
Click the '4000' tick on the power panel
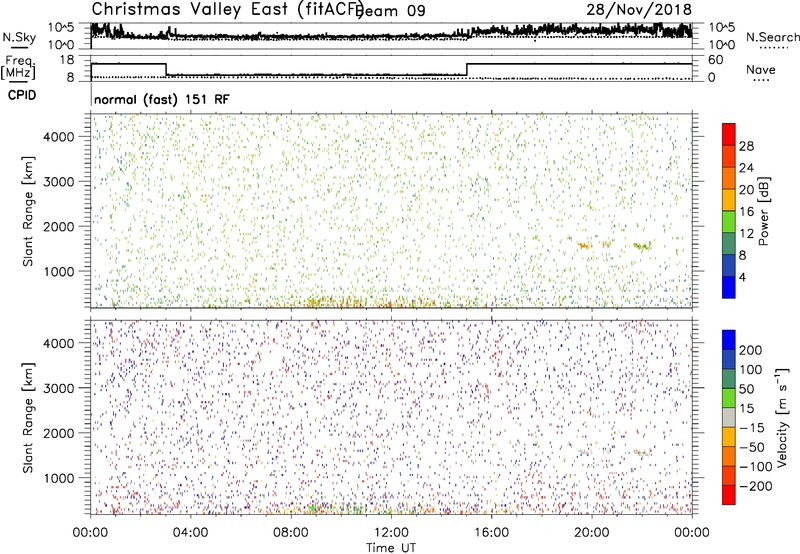coord(58,137)
